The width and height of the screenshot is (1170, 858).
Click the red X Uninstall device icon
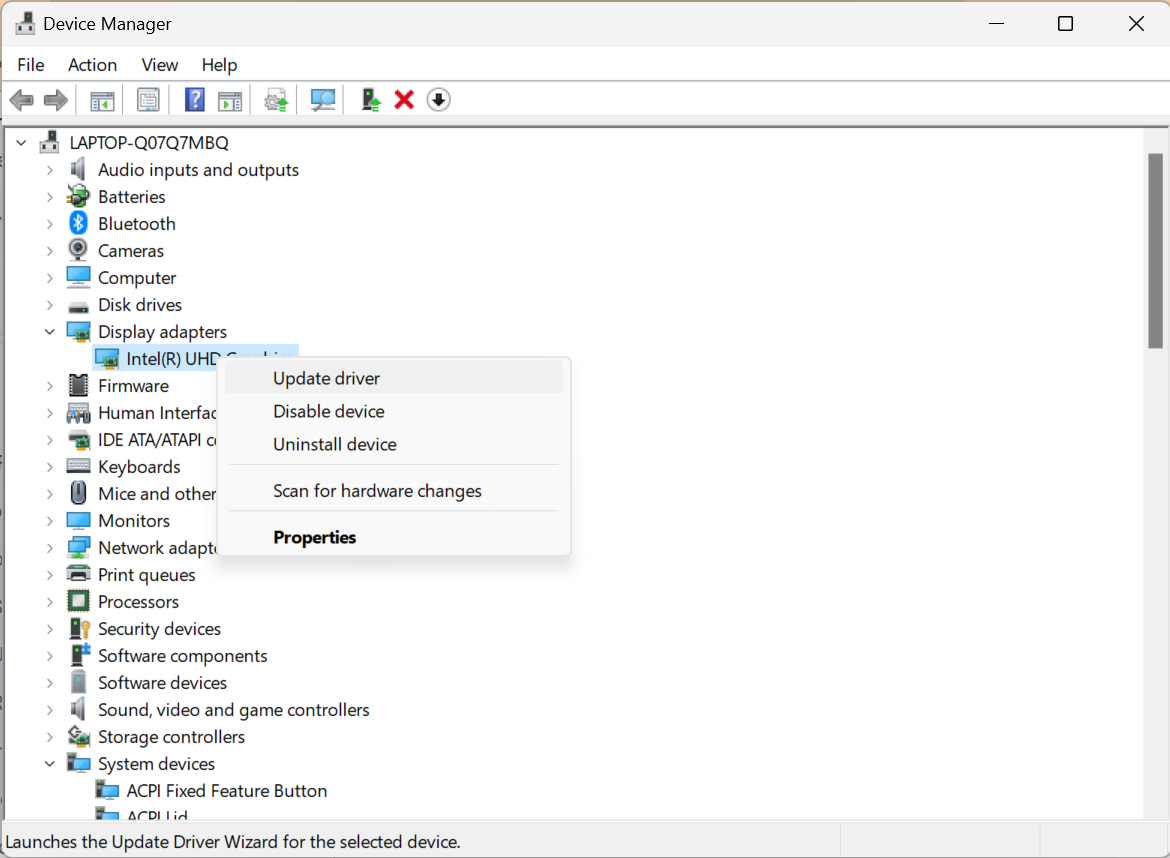click(x=404, y=100)
